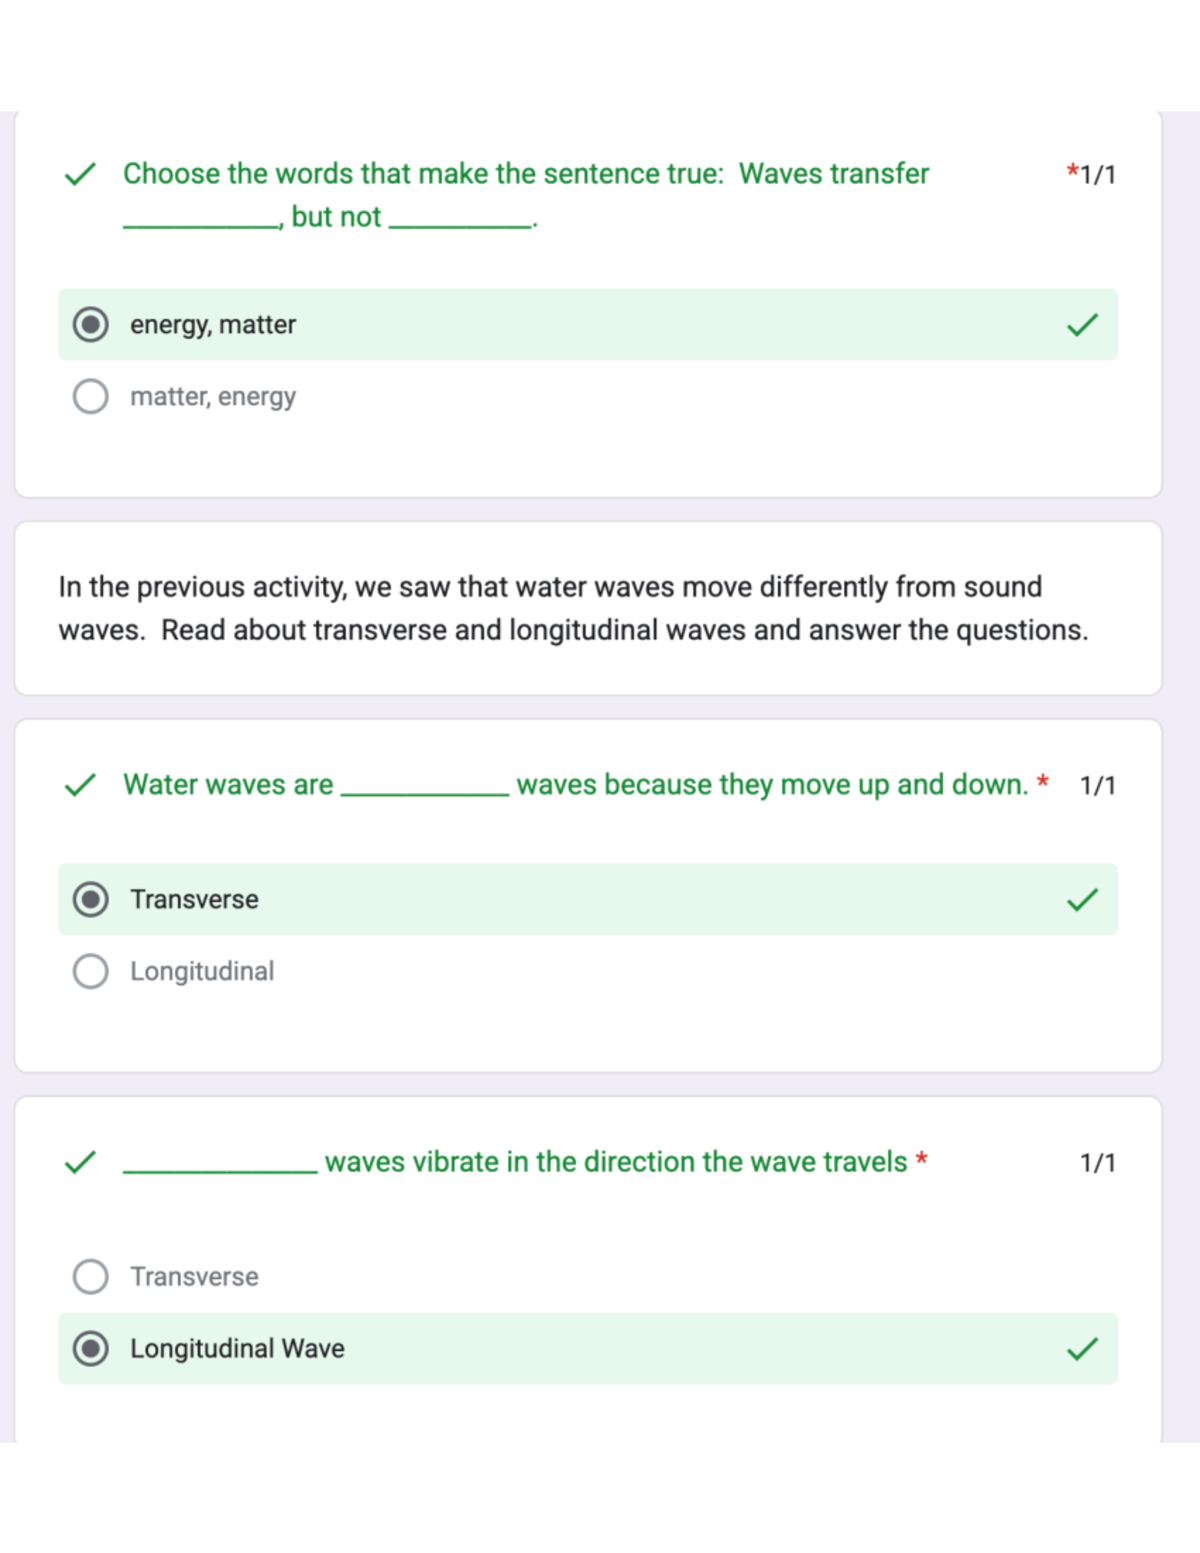Select the 'energy, matter' radio button
Image resolution: width=1200 pixels, height=1553 pixels.
[91, 325]
